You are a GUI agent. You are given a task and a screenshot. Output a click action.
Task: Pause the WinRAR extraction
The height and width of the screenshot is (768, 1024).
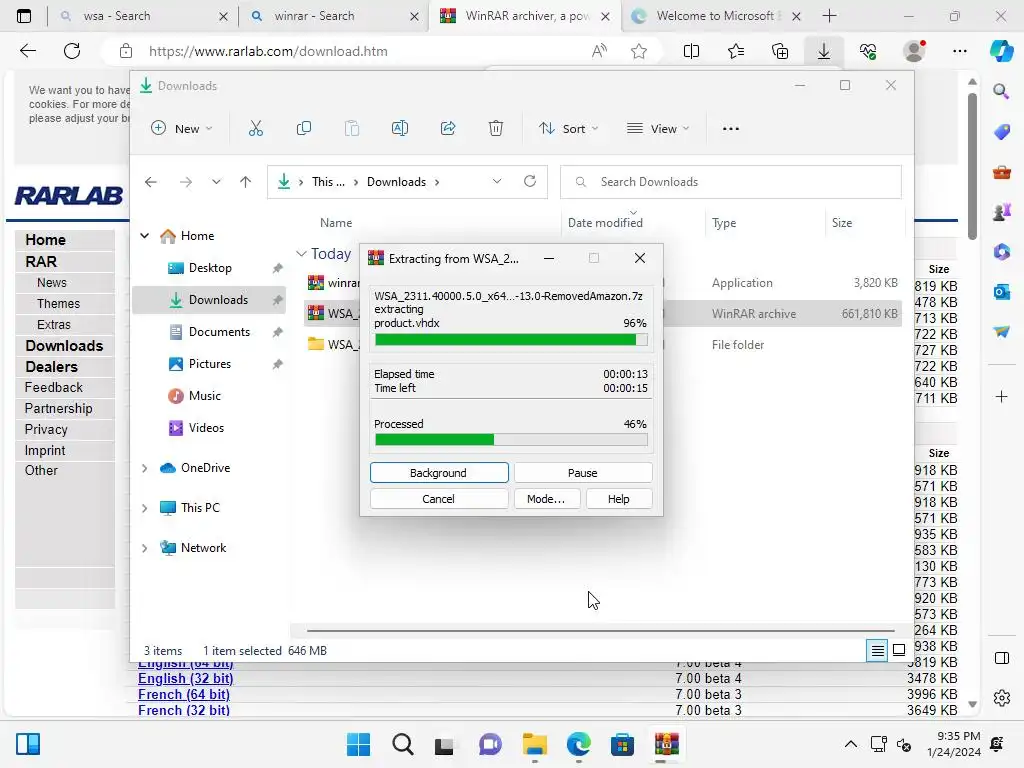pos(583,473)
